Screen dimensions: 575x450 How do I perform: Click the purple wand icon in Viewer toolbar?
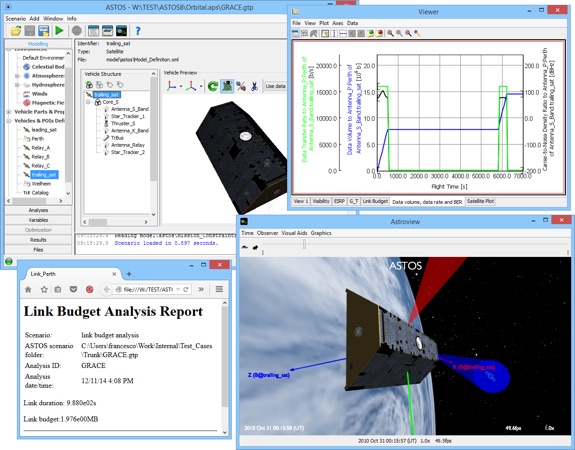pyautogui.click(x=417, y=33)
